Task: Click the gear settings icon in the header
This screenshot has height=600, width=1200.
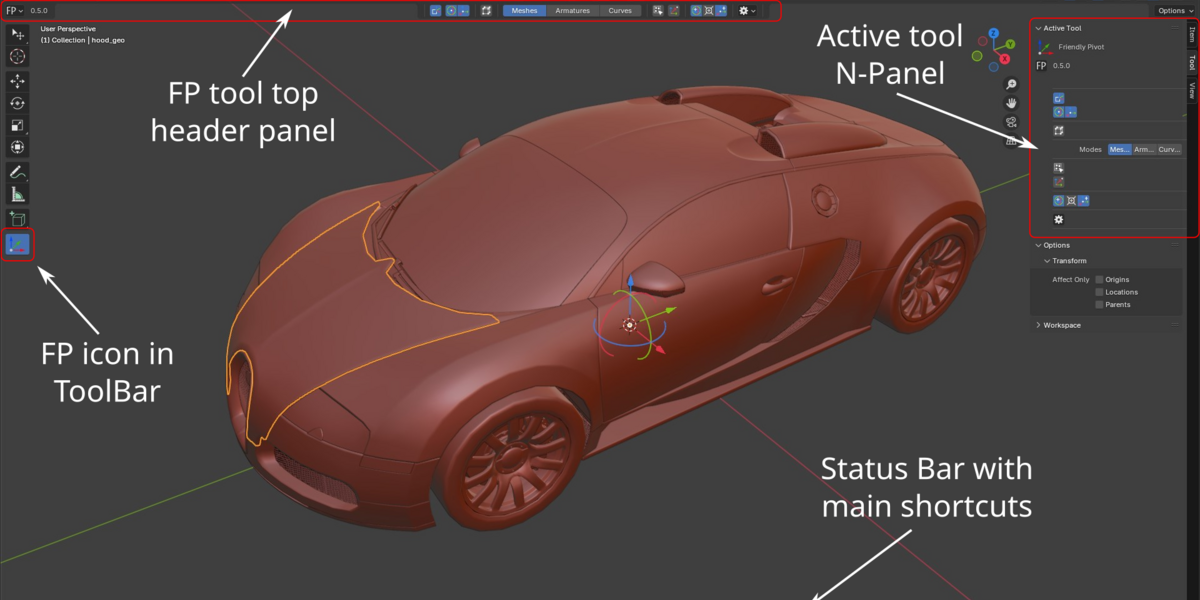Action: coord(744,10)
